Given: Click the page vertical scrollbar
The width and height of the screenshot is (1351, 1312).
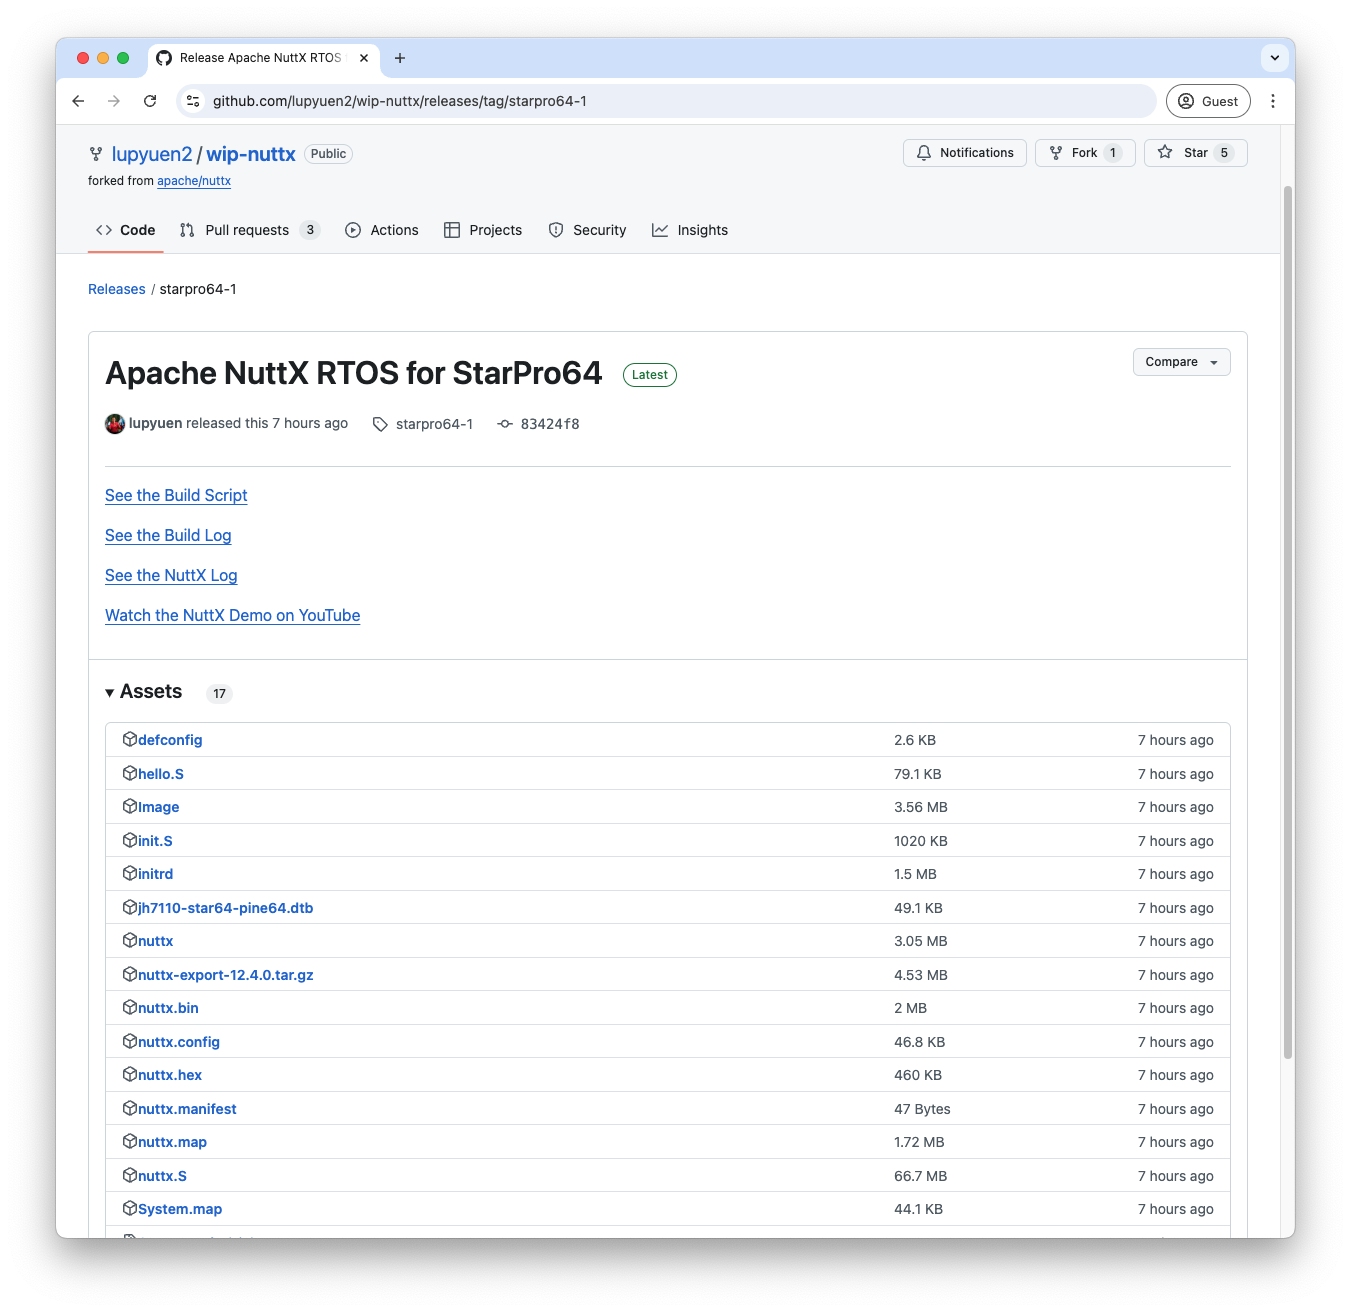Looking at the screenshot, I should click(x=1288, y=620).
